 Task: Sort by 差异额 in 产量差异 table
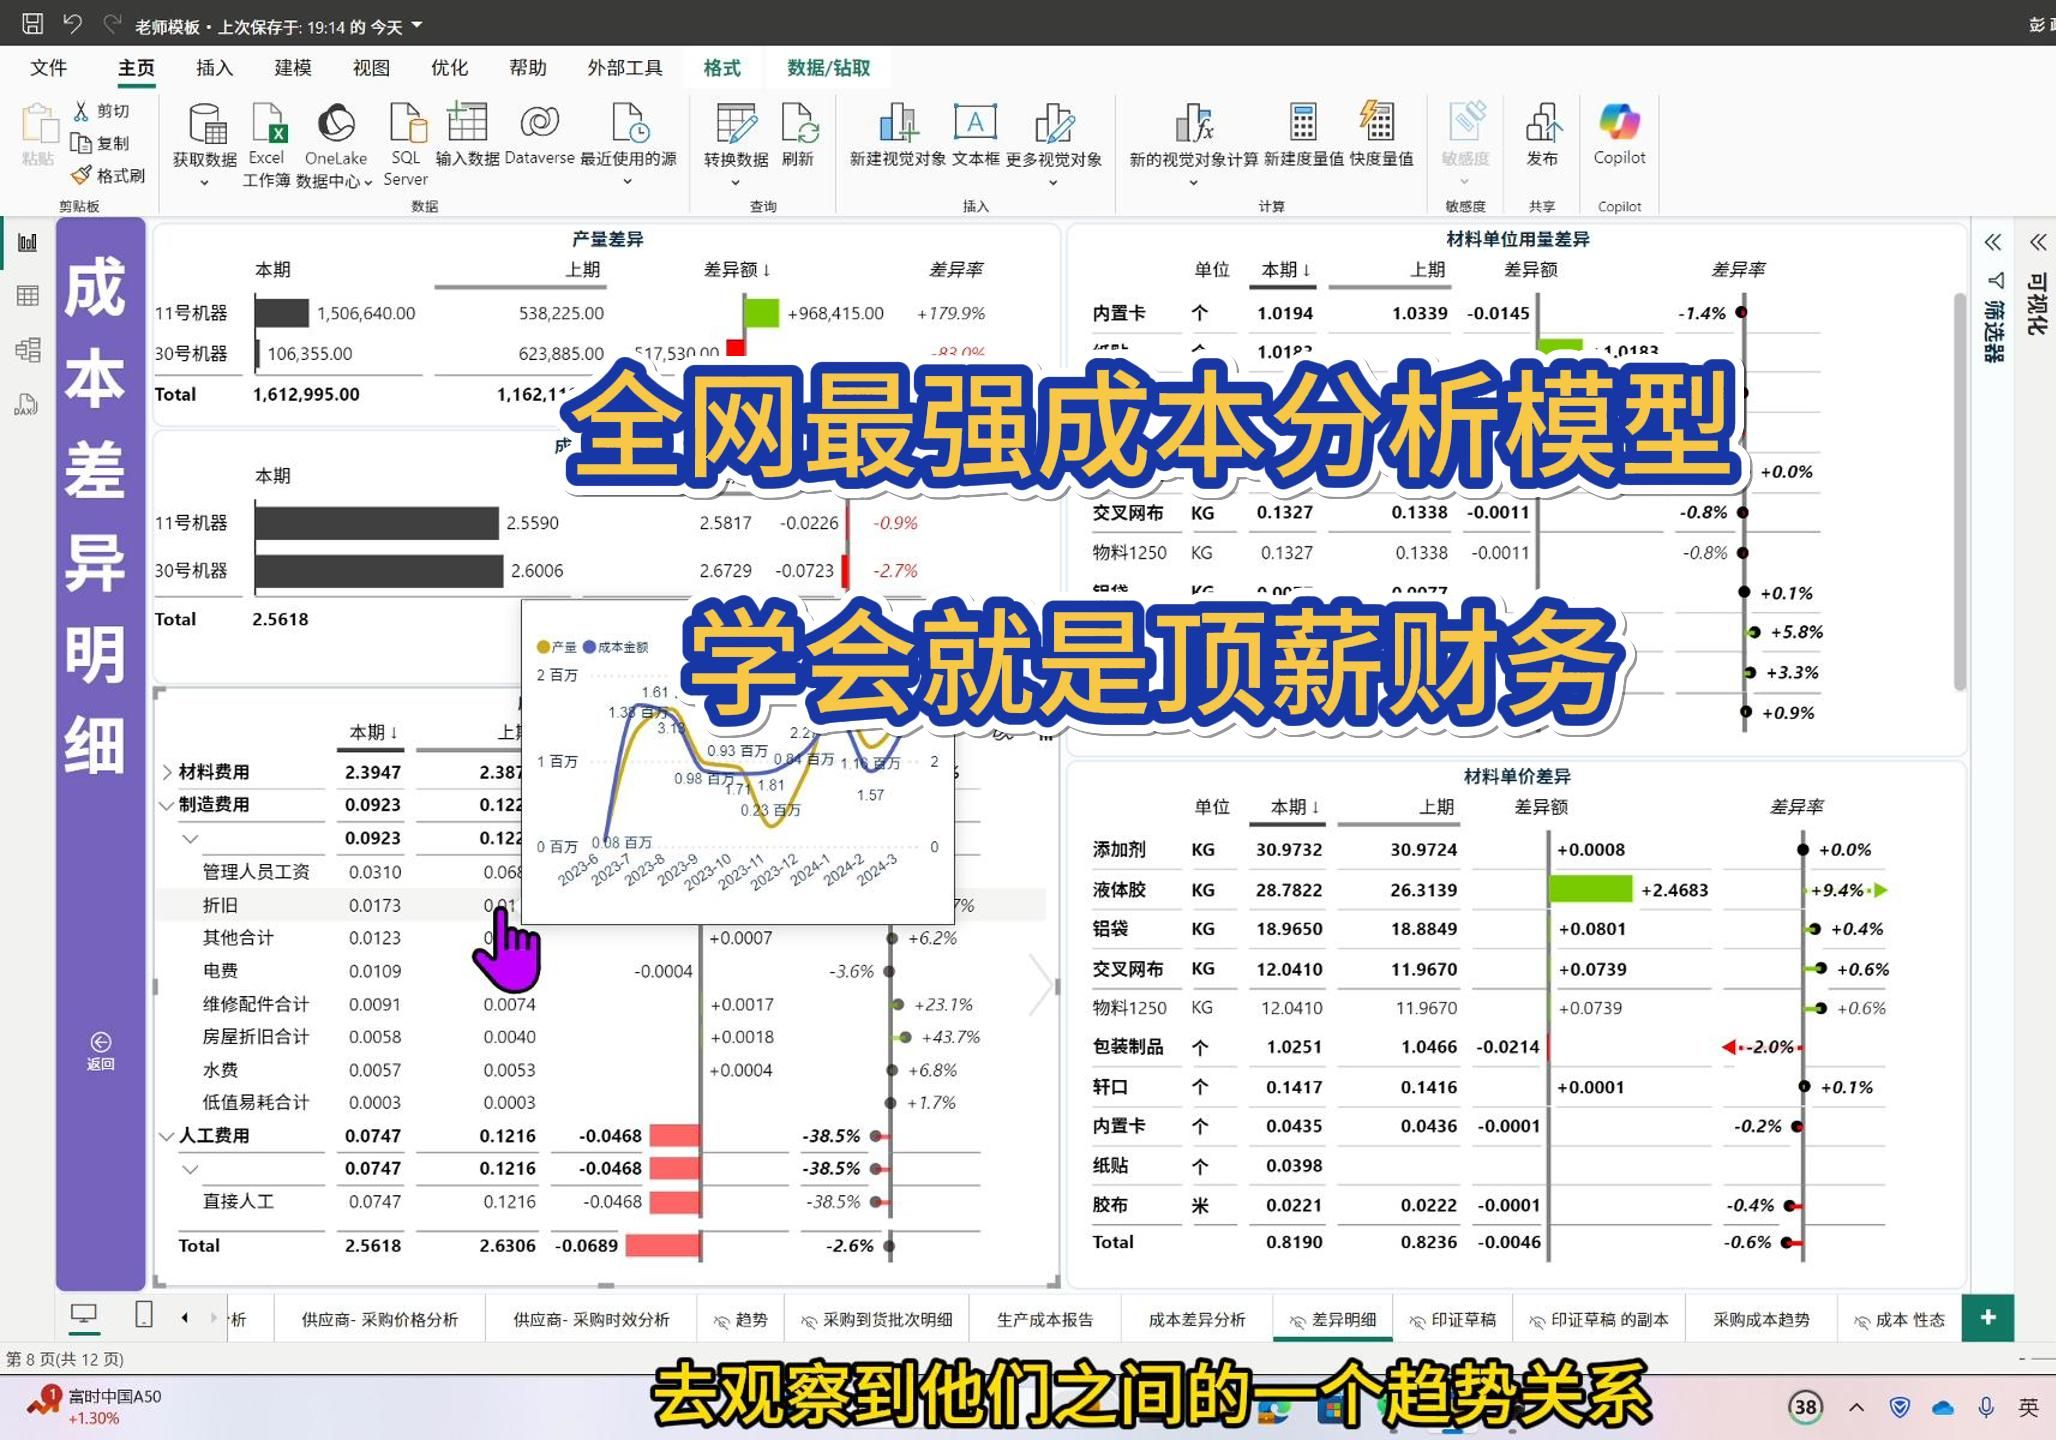point(737,270)
